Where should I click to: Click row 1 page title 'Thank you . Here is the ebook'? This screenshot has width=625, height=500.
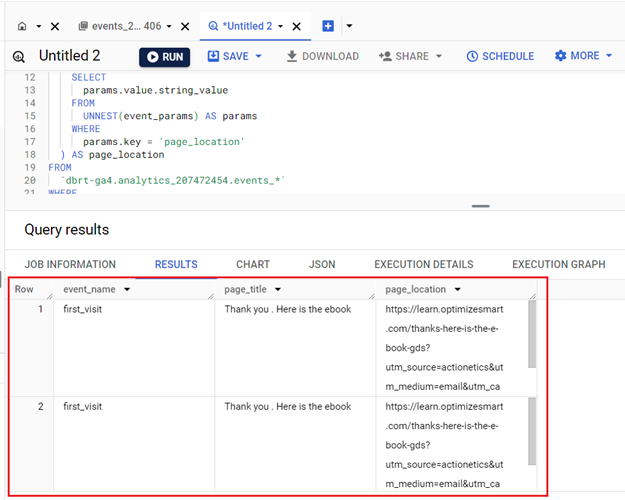click(288, 309)
